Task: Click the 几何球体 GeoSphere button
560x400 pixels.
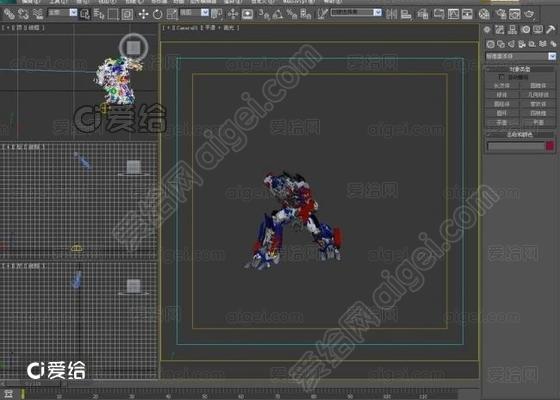Action: tap(538, 95)
